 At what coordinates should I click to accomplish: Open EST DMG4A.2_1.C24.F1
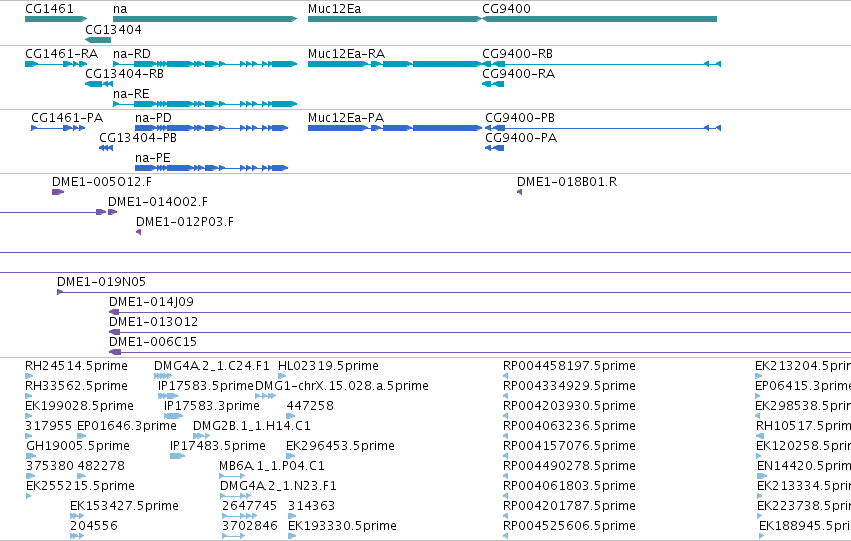point(212,366)
